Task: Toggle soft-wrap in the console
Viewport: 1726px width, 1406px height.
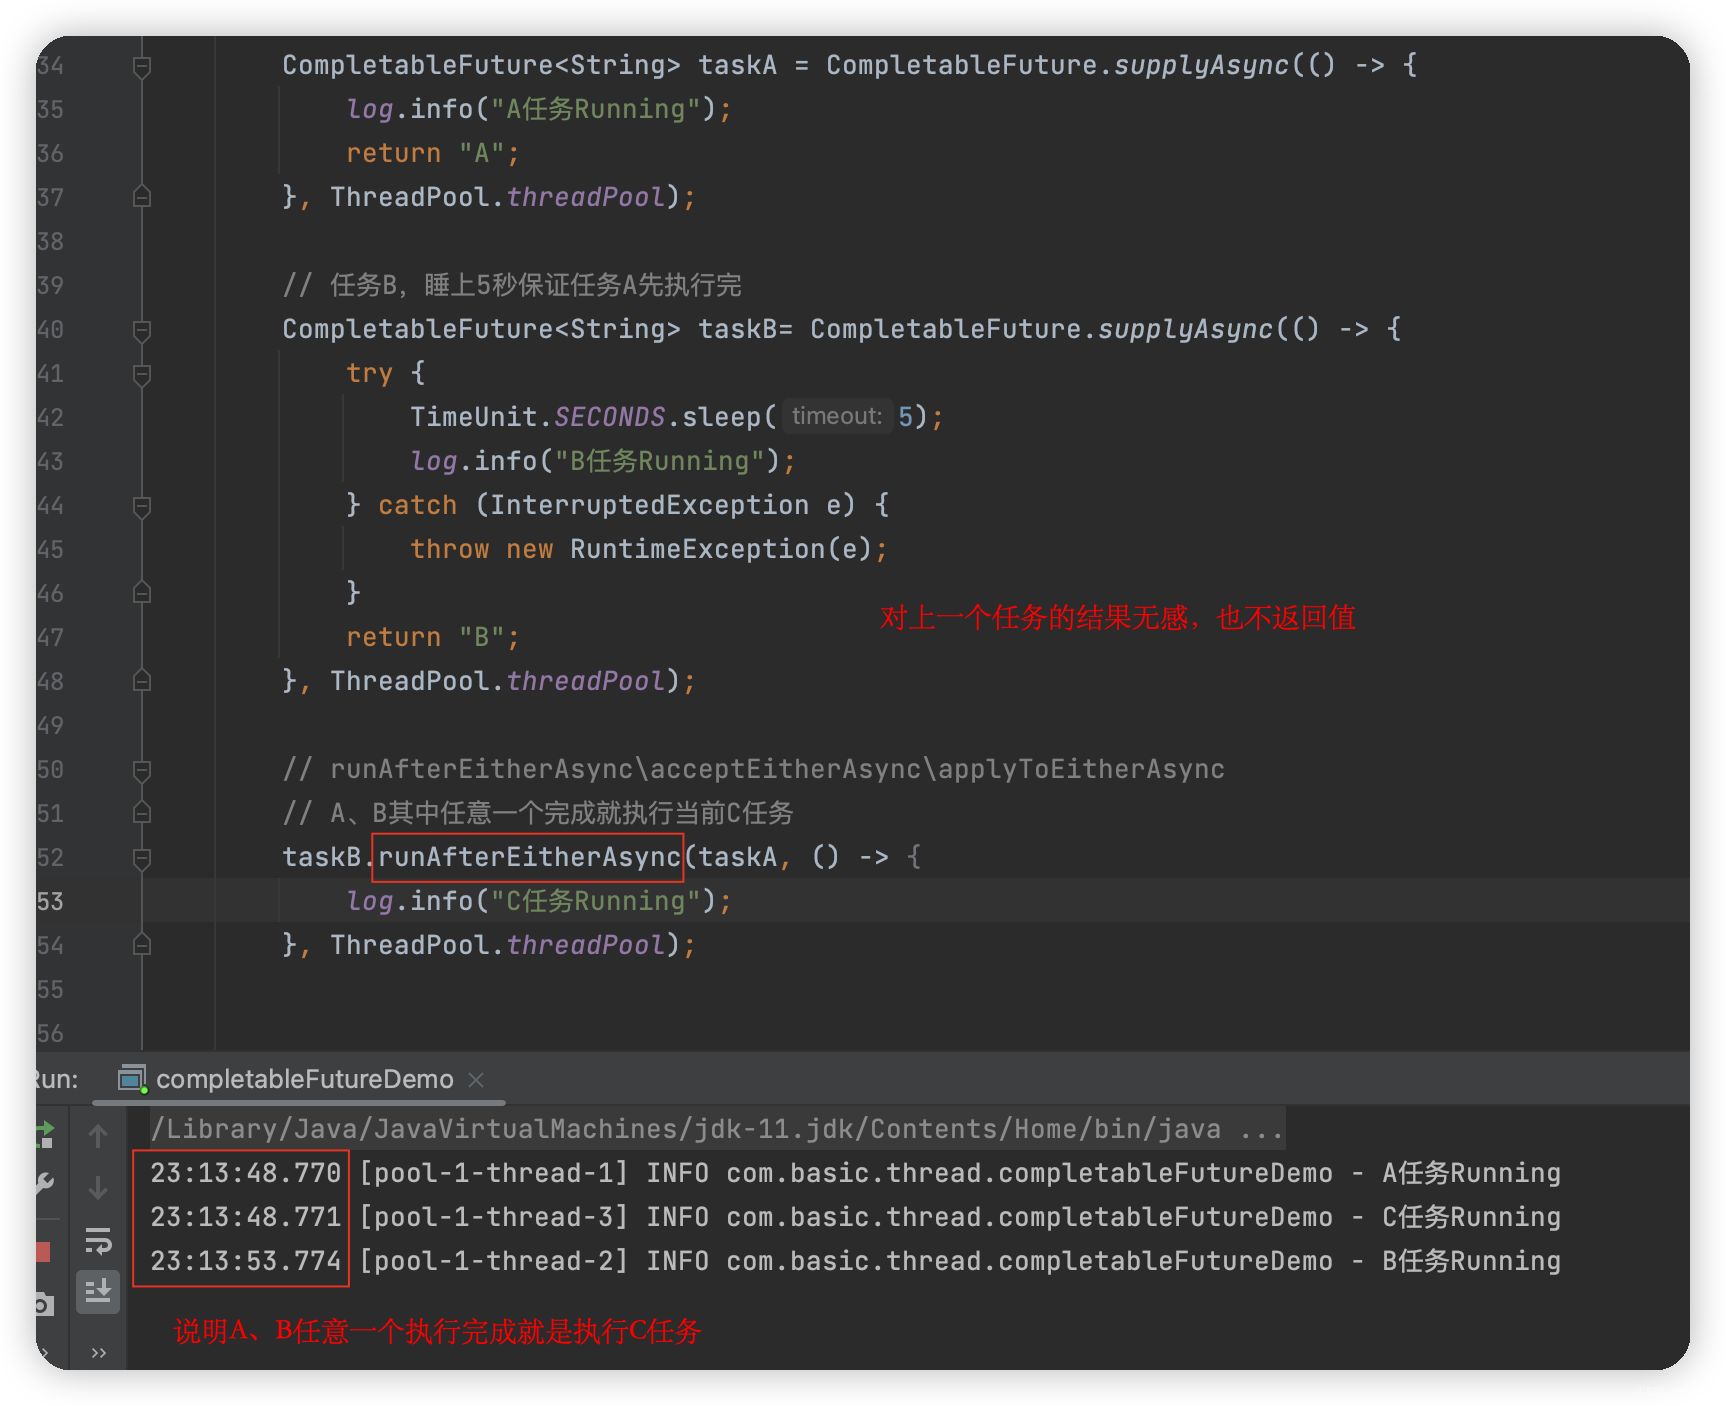Action: click(x=98, y=1241)
